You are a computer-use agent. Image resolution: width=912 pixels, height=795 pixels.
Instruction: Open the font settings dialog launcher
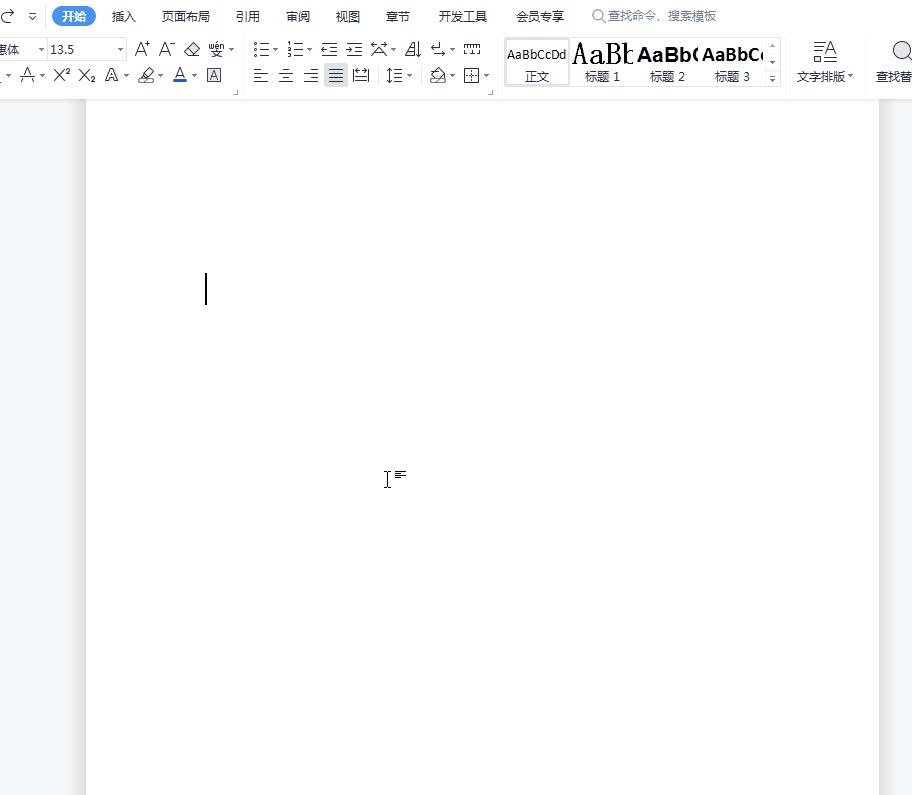[236, 92]
